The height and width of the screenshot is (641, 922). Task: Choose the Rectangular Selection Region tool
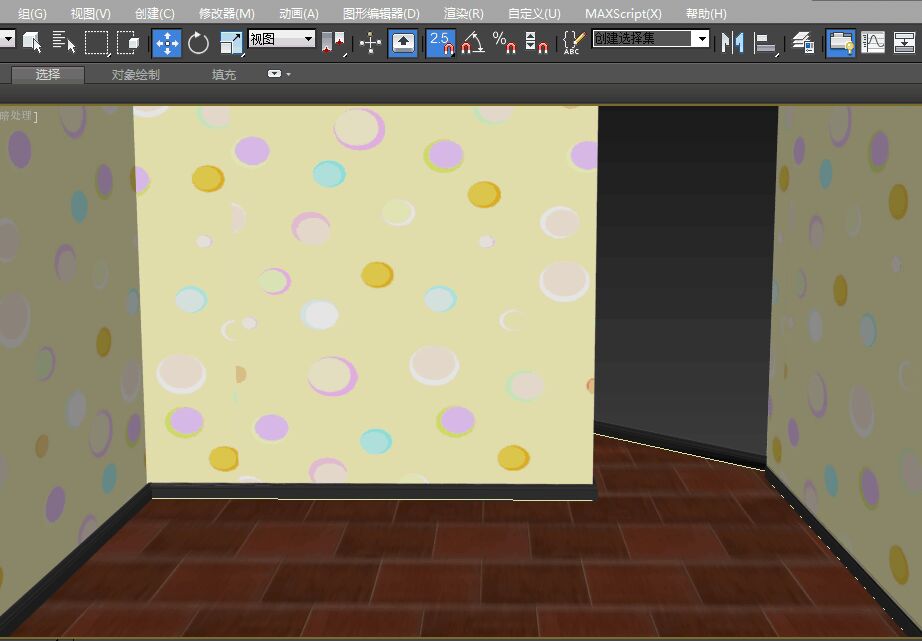point(96,43)
